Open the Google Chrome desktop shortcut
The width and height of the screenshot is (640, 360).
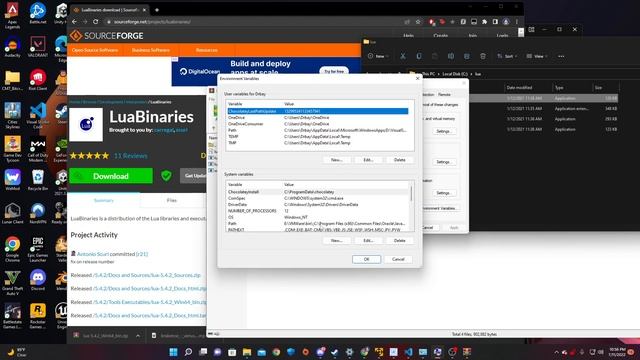12,249
